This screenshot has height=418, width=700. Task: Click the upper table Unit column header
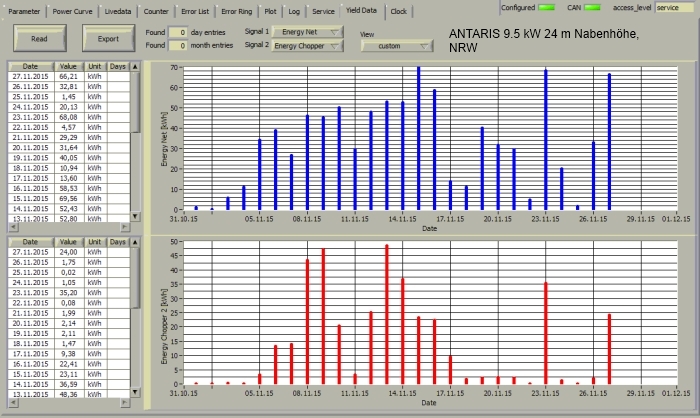tap(95, 67)
